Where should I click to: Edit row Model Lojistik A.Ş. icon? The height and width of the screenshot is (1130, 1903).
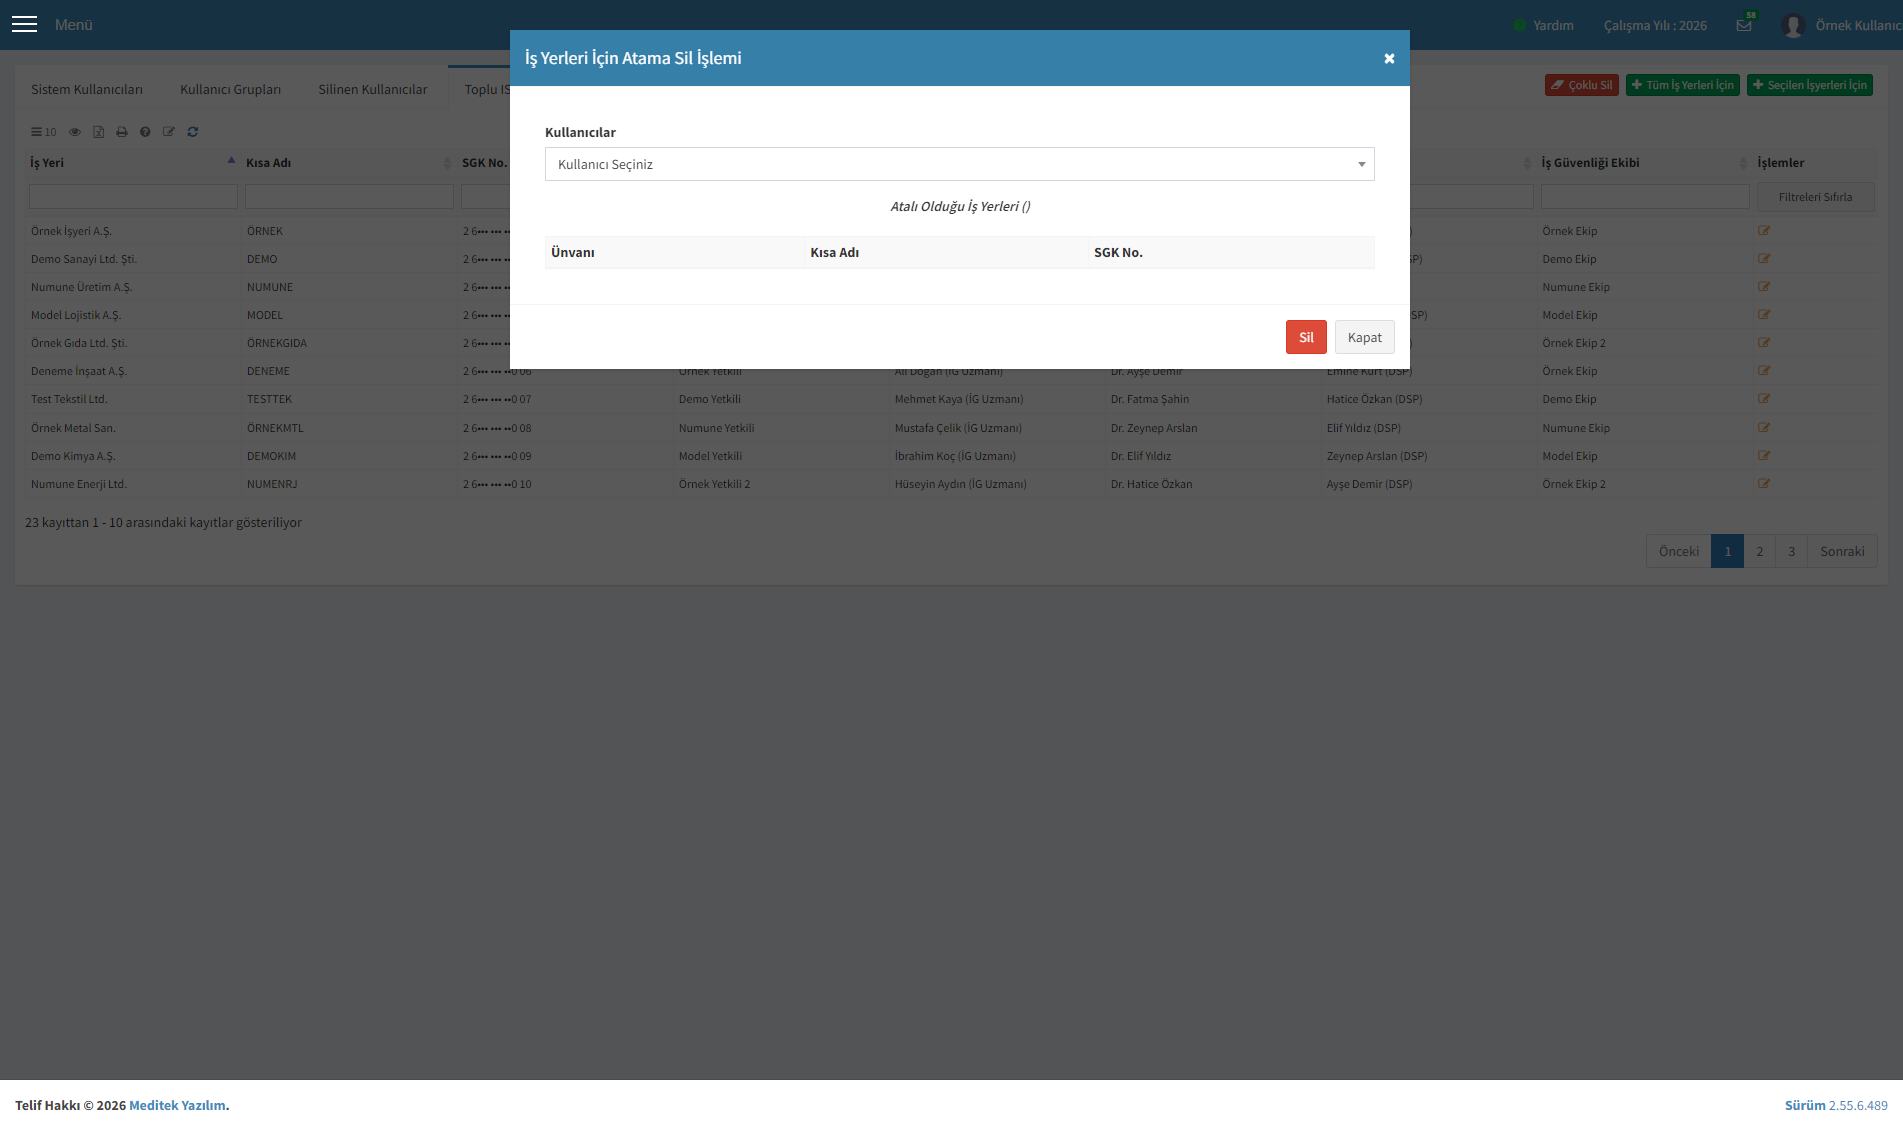click(x=1764, y=315)
